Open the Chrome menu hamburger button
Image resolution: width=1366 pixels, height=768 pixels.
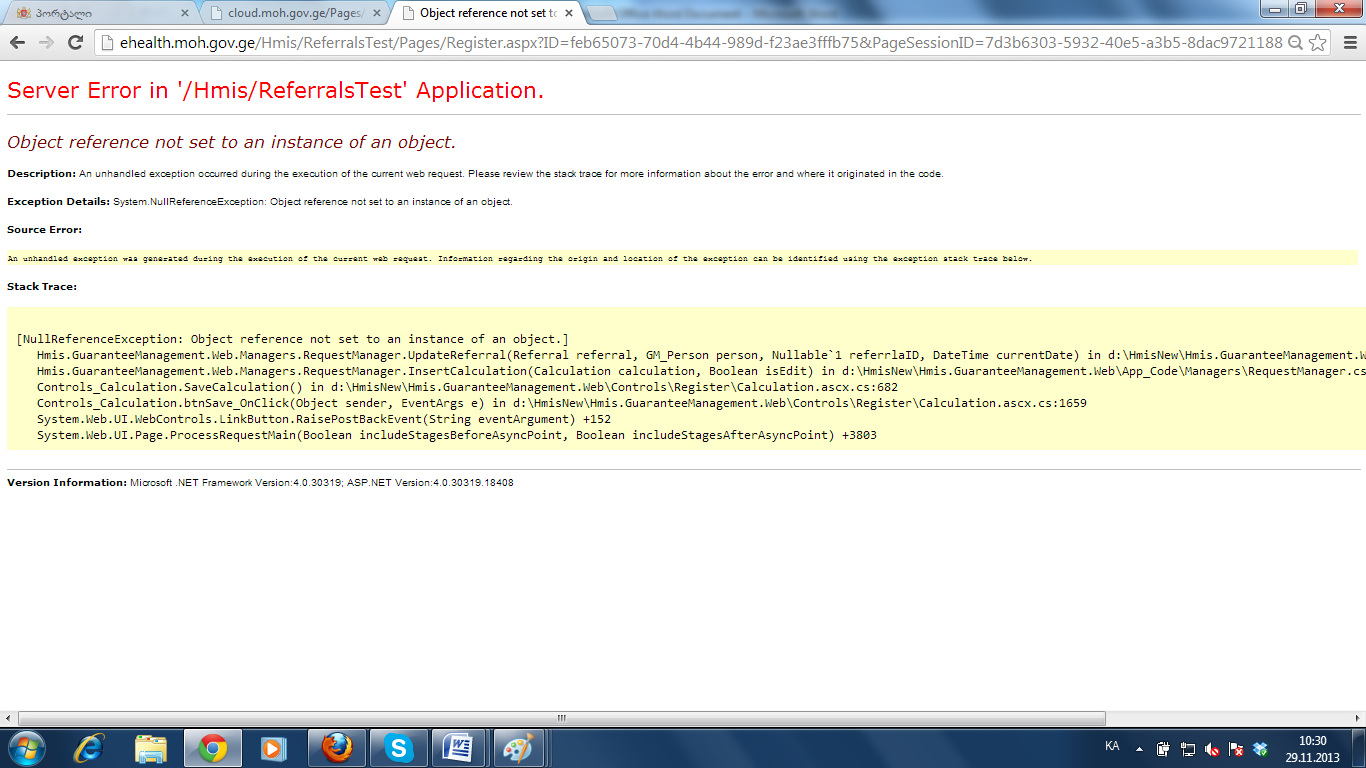coord(1349,43)
